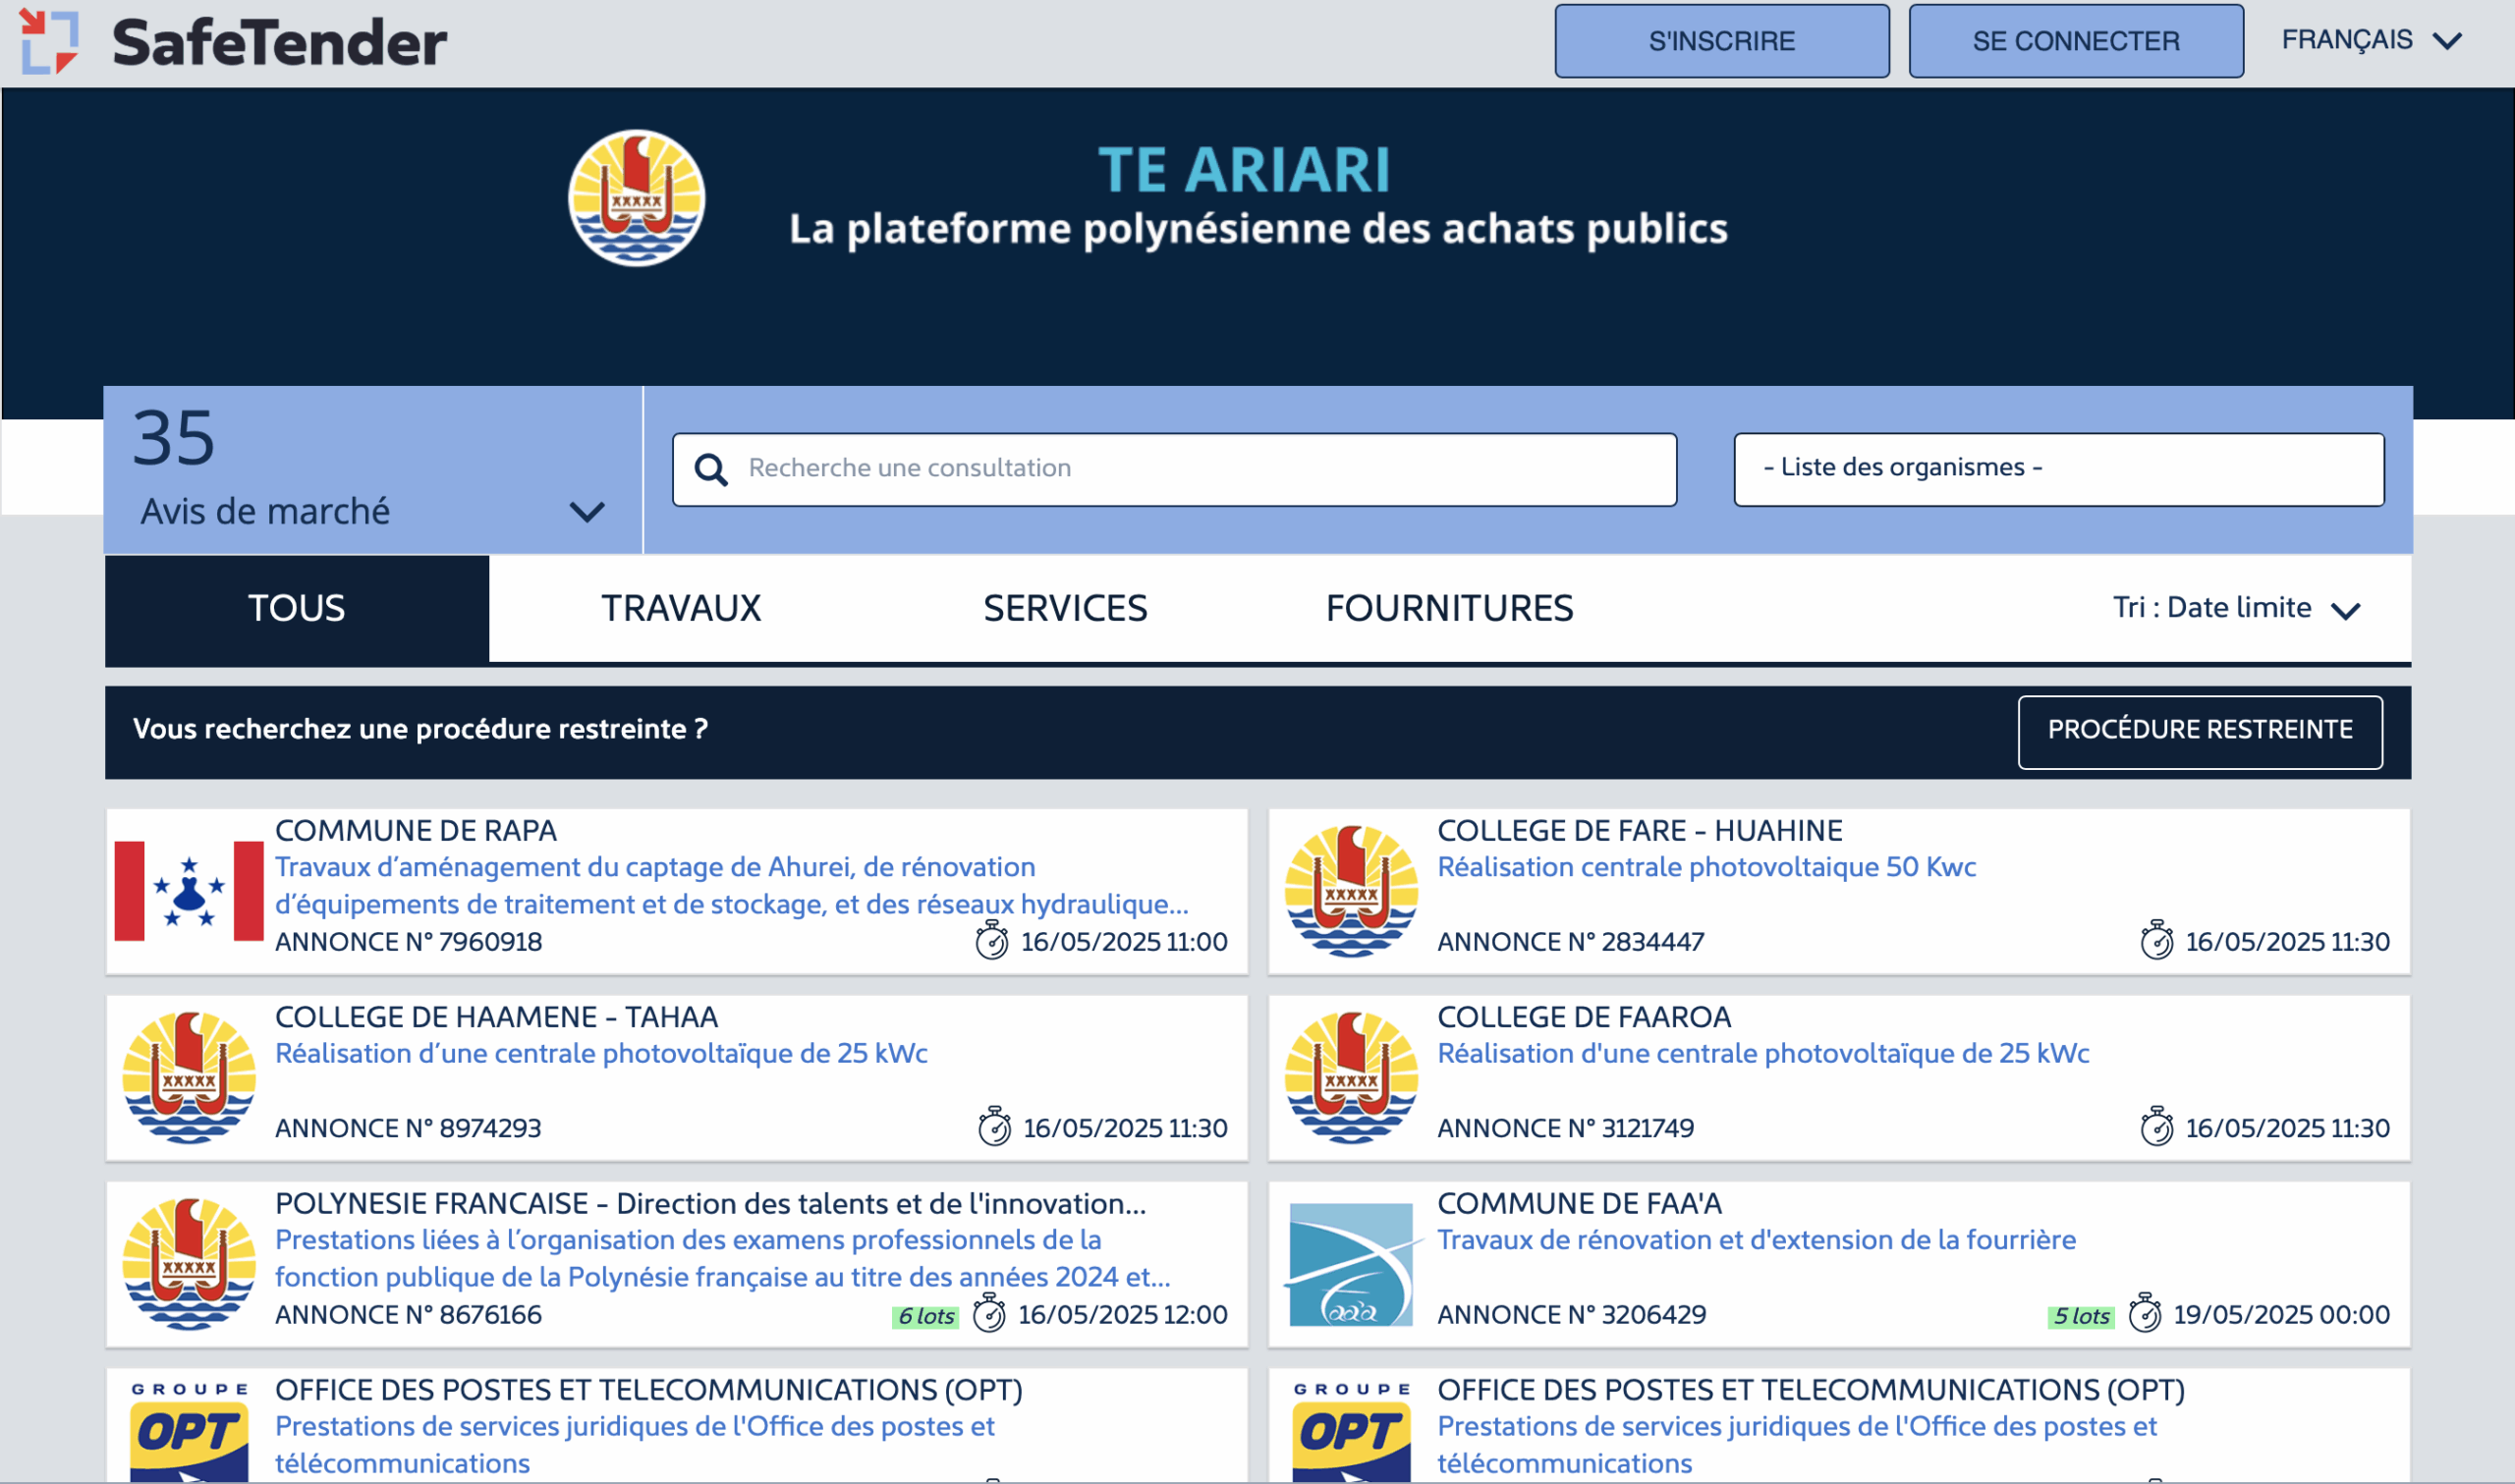Viewport: 2515px width, 1484px height.
Task: Click COMMUNE DE FAA'A heading
Action: [1579, 1204]
